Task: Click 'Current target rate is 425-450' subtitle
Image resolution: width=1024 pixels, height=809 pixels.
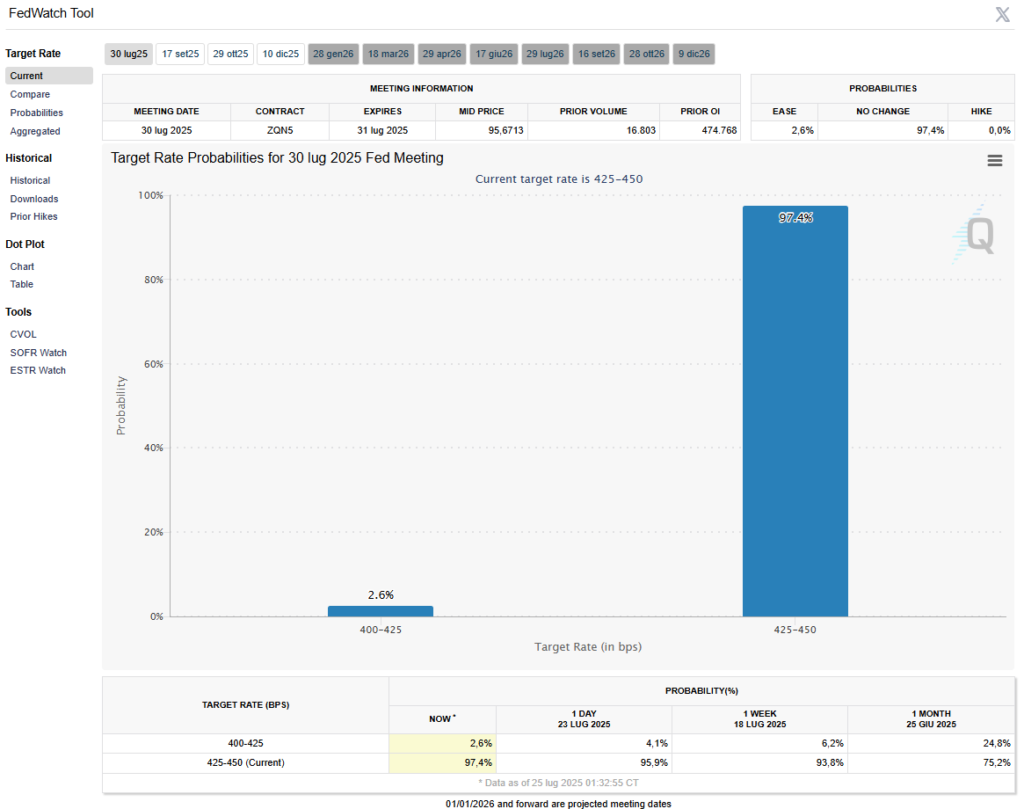Action: [x=559, y=179]
